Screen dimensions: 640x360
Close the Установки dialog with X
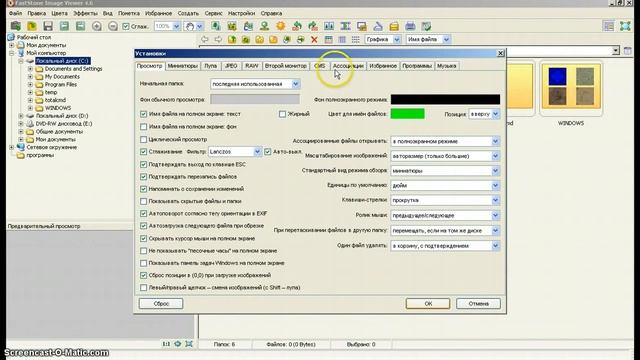(500, 53)
